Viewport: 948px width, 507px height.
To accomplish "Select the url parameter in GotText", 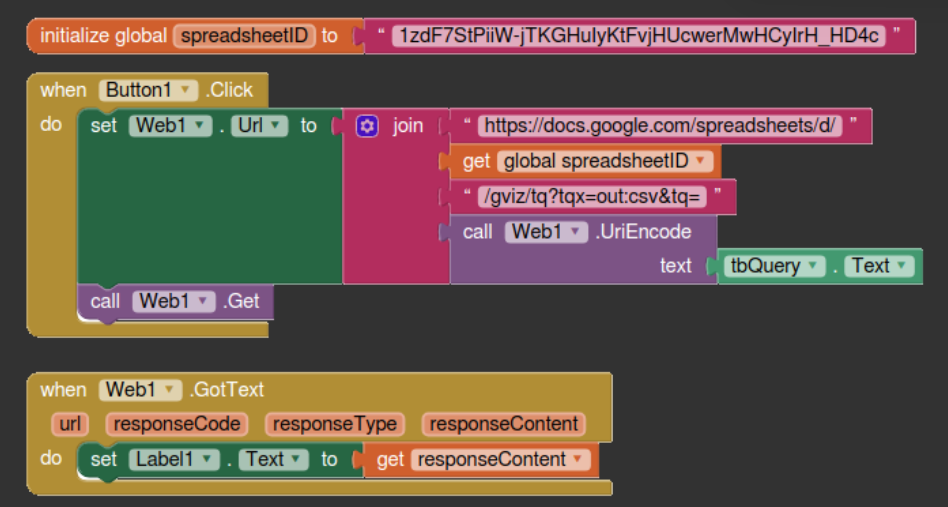I will (70, 424).
